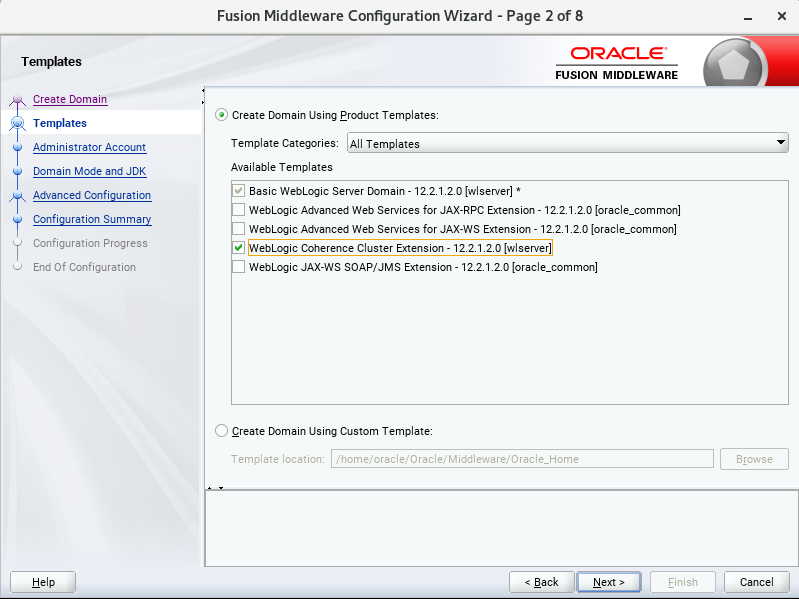The width and height of the screenshot is (799, 599).
Task: Click the Back button
Action: point(541,582)
